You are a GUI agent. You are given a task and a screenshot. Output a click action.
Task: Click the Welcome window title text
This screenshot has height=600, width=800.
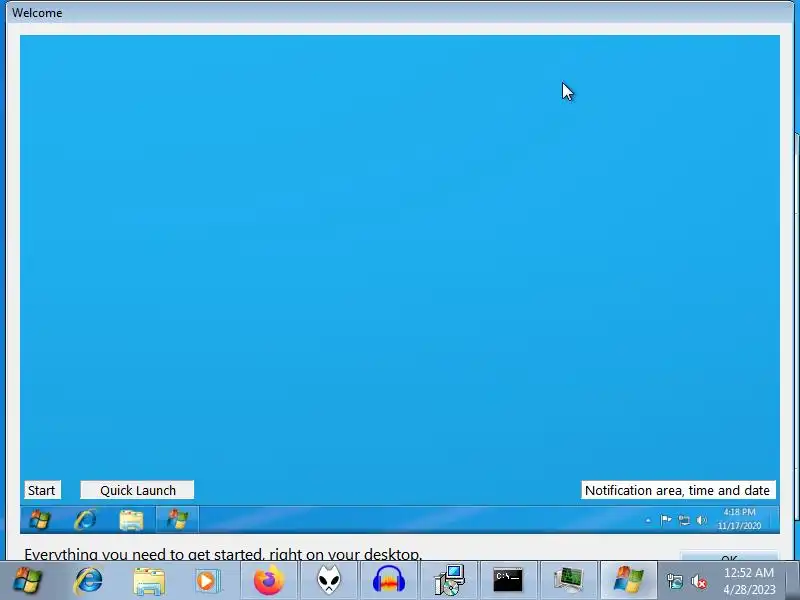(37, 13)
